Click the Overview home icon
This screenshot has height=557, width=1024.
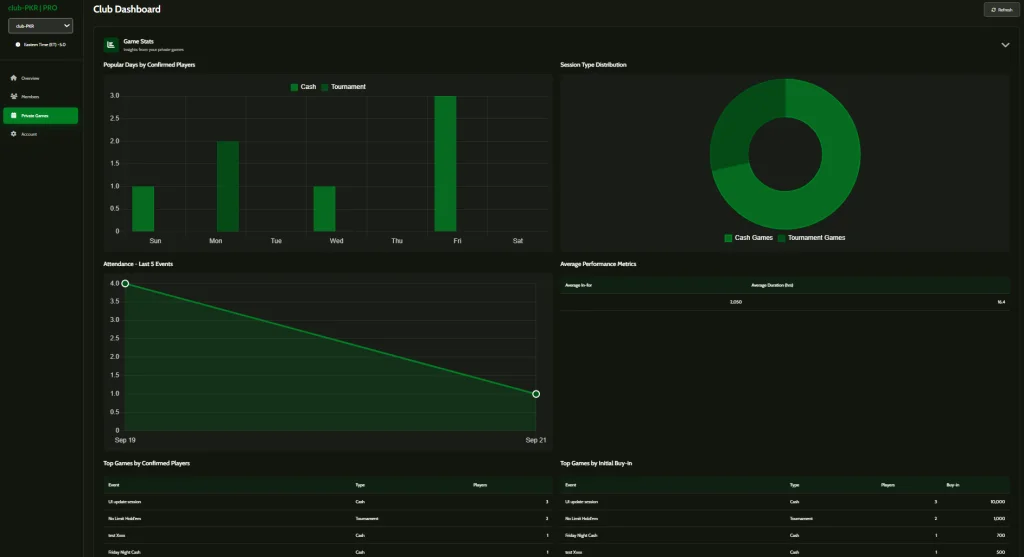coord(14,78)
